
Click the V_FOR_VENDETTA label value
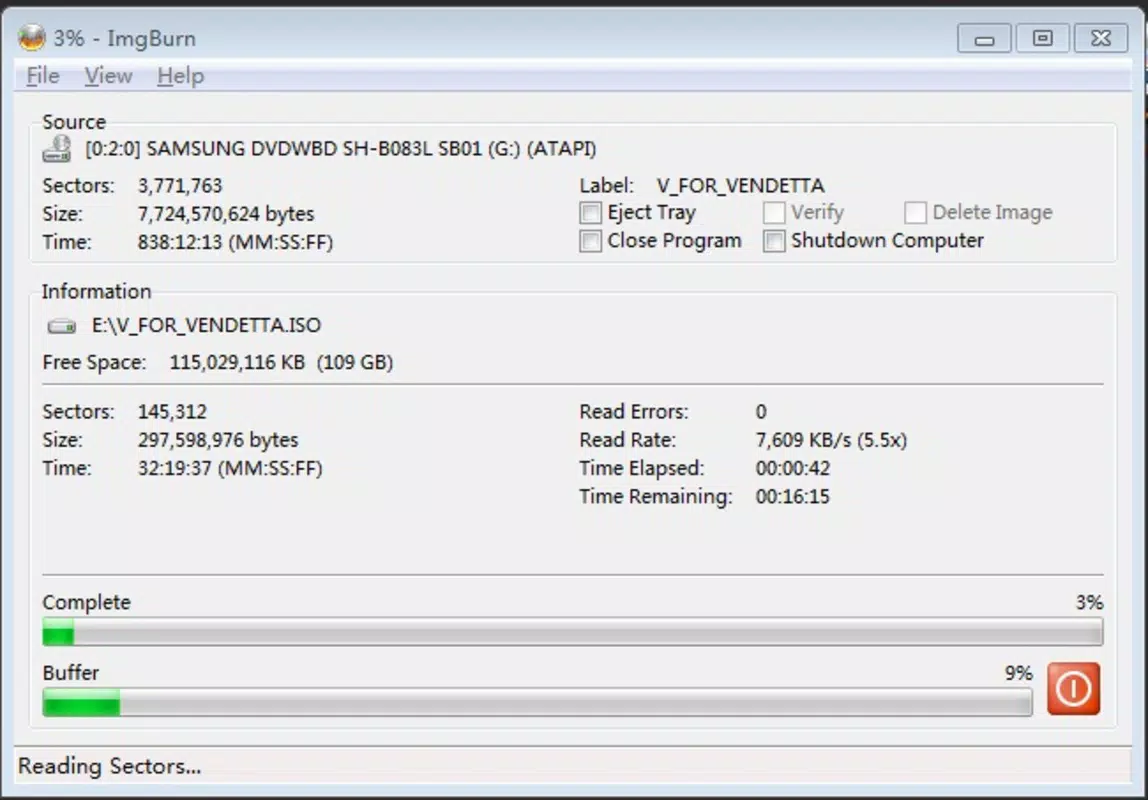tap(740, 186)
